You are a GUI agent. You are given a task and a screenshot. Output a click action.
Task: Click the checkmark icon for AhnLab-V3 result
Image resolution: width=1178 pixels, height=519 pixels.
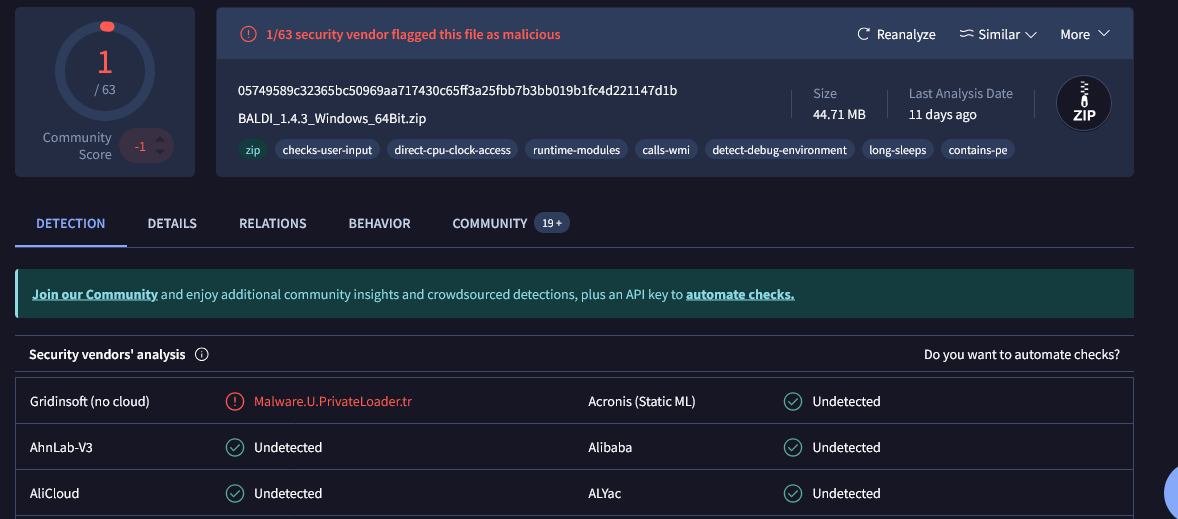(x=235, y=448)
